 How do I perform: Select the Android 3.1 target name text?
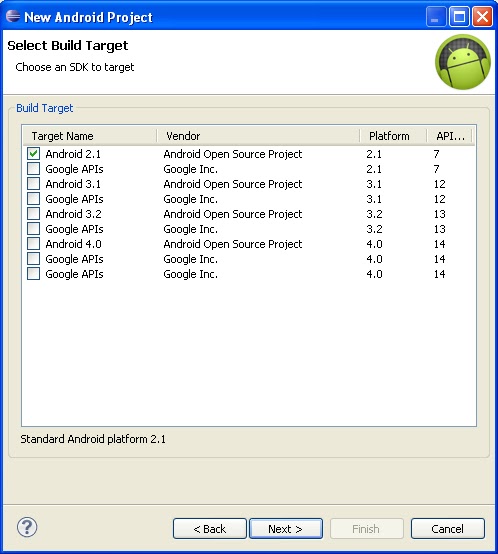[73, 184]
